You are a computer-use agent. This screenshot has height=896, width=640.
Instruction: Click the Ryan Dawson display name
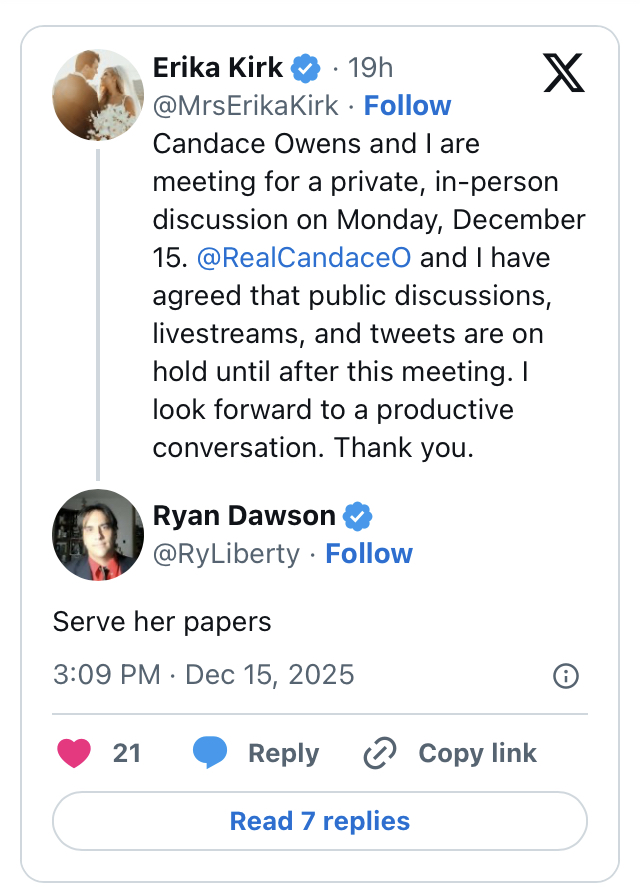click(244, 516)
